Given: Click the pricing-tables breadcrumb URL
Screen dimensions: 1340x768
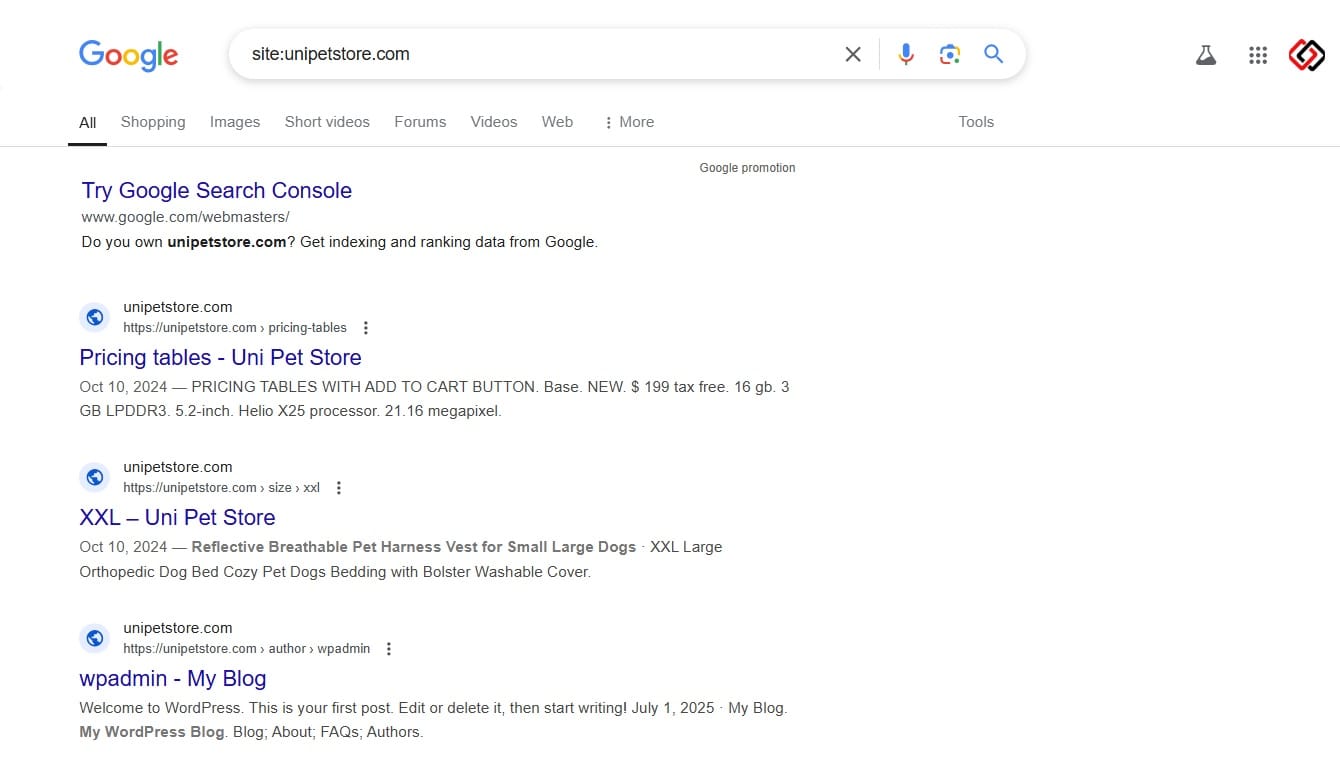Looking at the screenshot, I should 235,328.
